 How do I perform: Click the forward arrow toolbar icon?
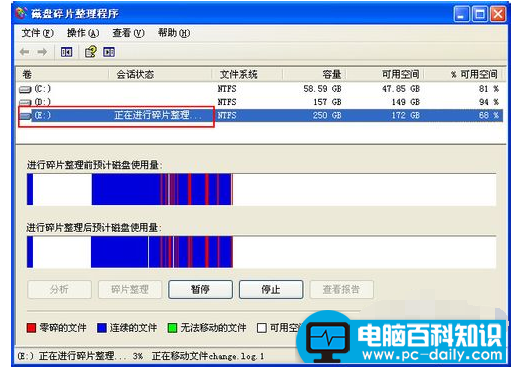tap(42, 52)
